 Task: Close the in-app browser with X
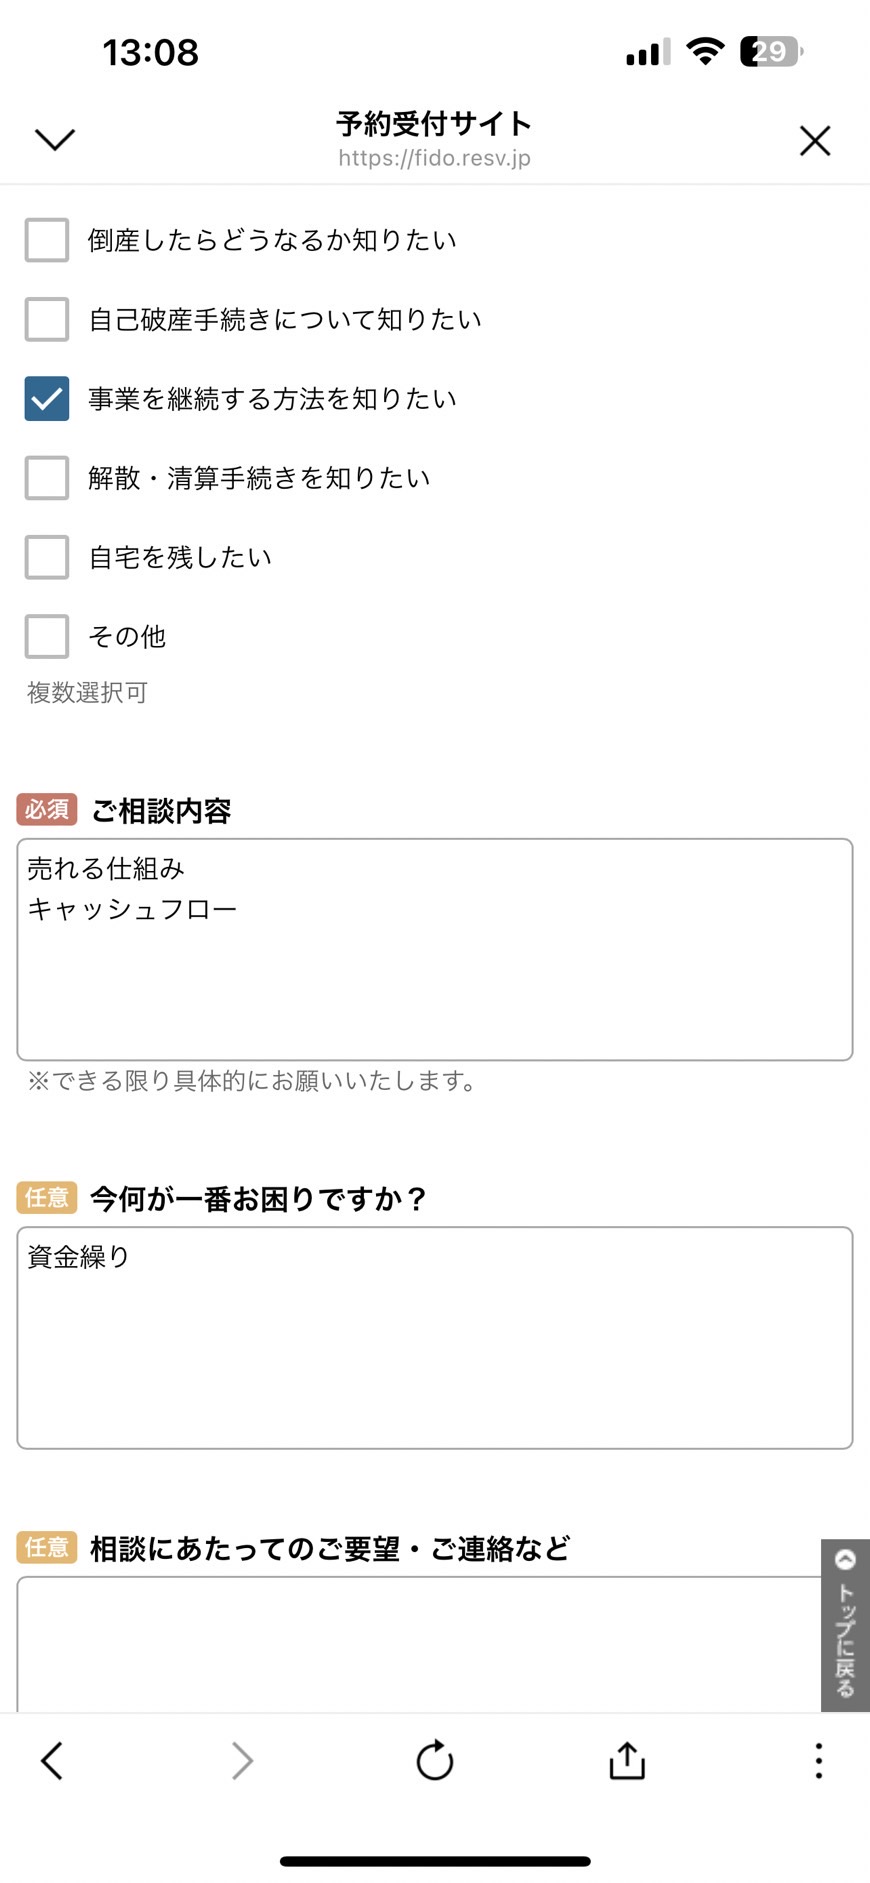click(815, 141)
